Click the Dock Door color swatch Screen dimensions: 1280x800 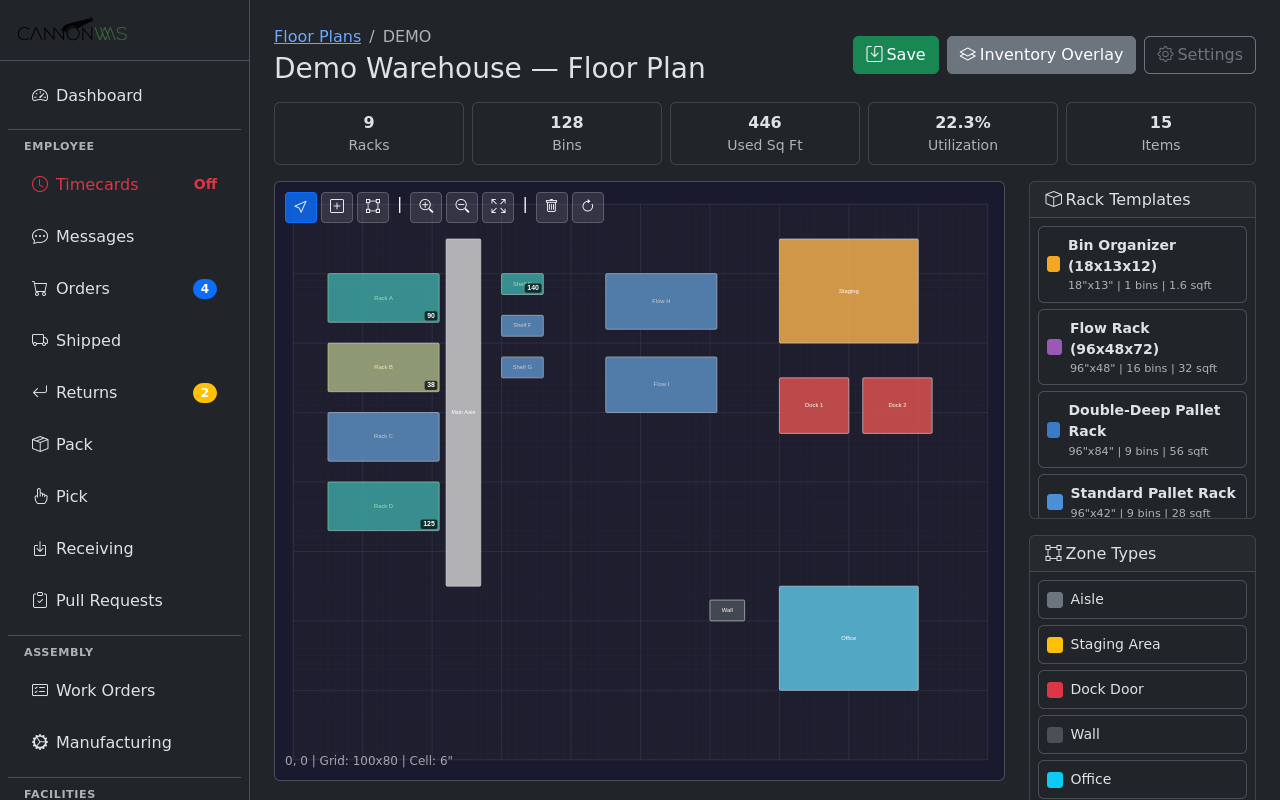pos(1054,689)
